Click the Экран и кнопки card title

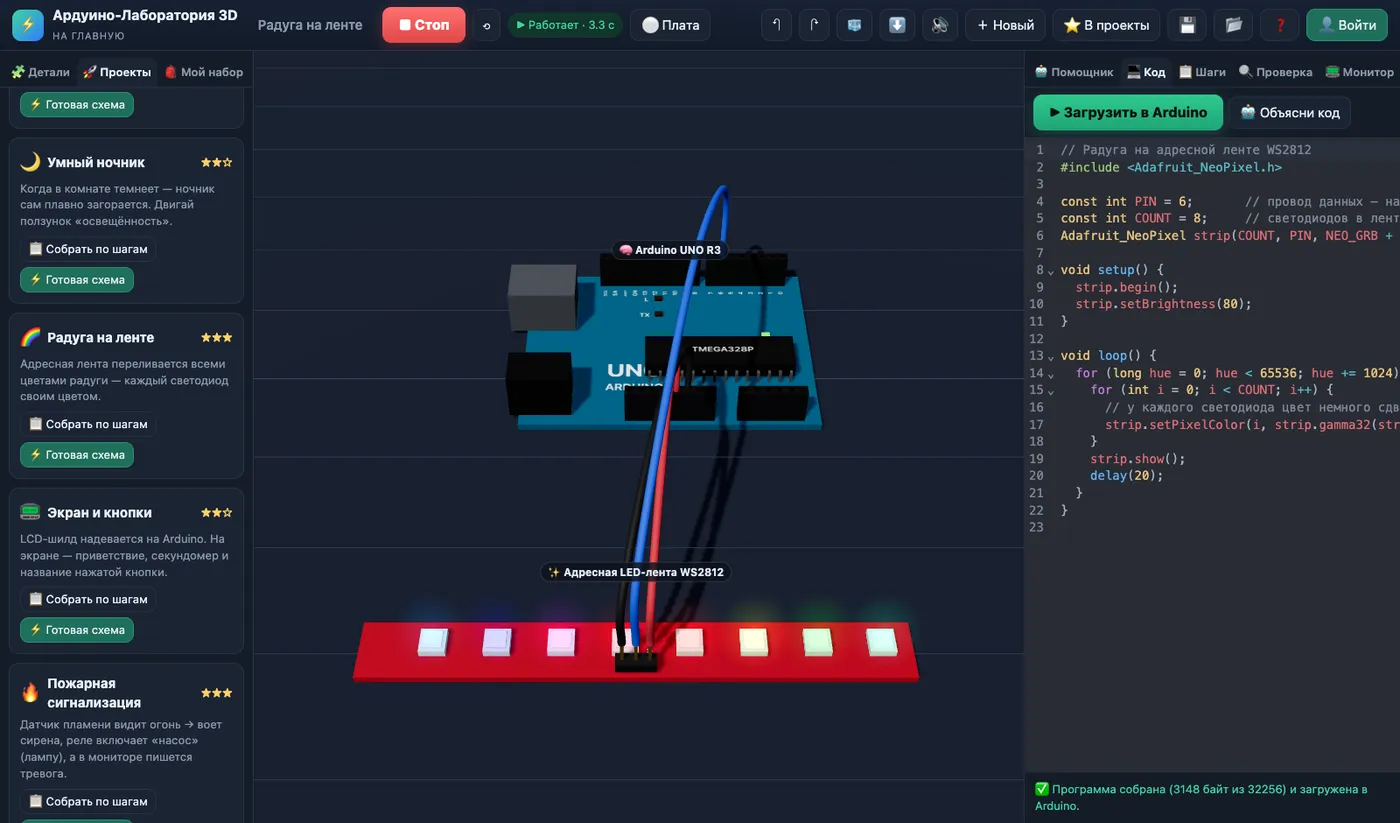click(100, 512)
